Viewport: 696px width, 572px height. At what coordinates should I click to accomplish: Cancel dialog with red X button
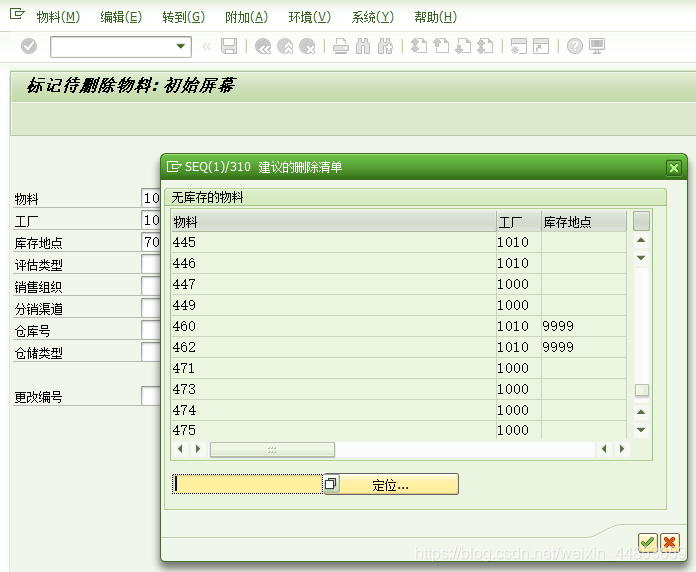point(670,542)
